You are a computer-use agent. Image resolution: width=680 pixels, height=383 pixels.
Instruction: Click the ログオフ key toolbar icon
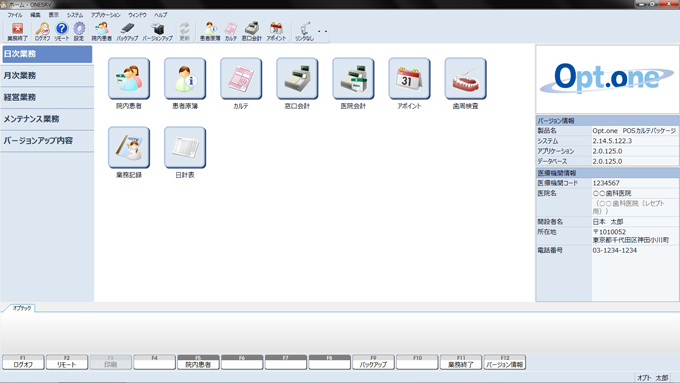[x=42, y=32]
